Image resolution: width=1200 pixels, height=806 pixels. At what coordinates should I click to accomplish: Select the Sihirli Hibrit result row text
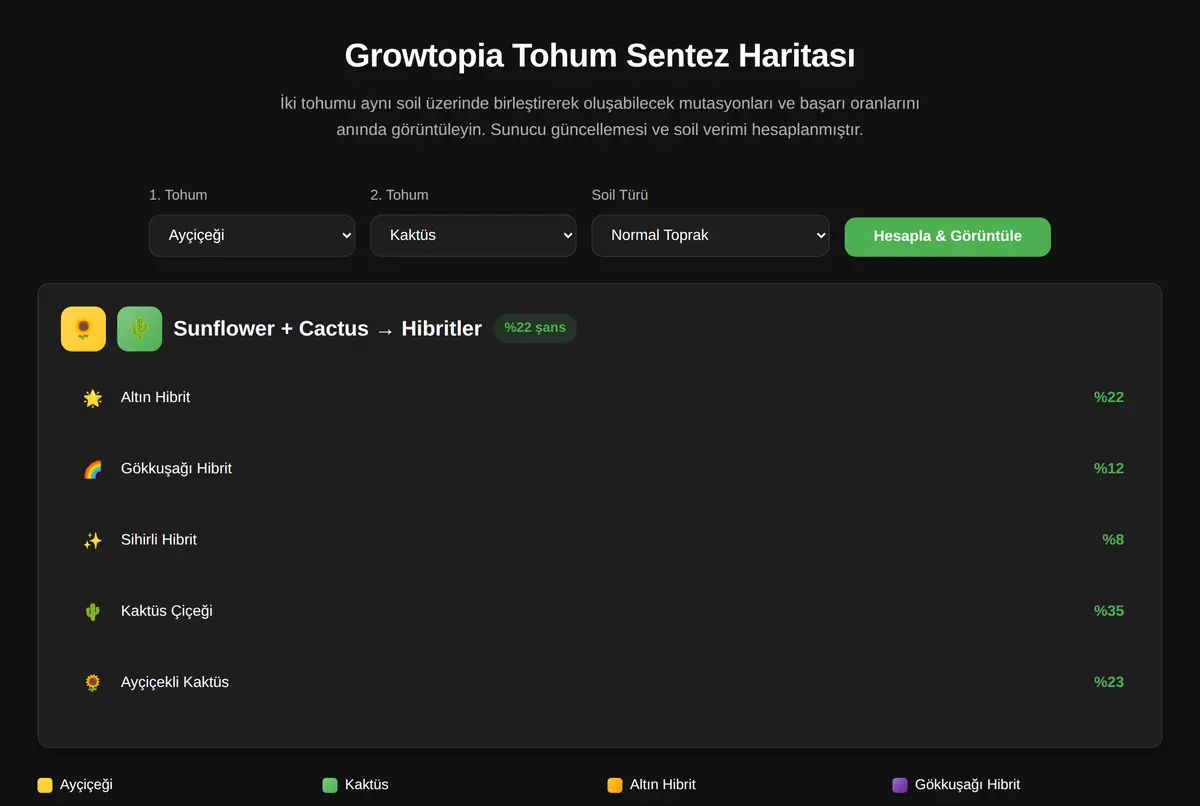pos(159,539)
